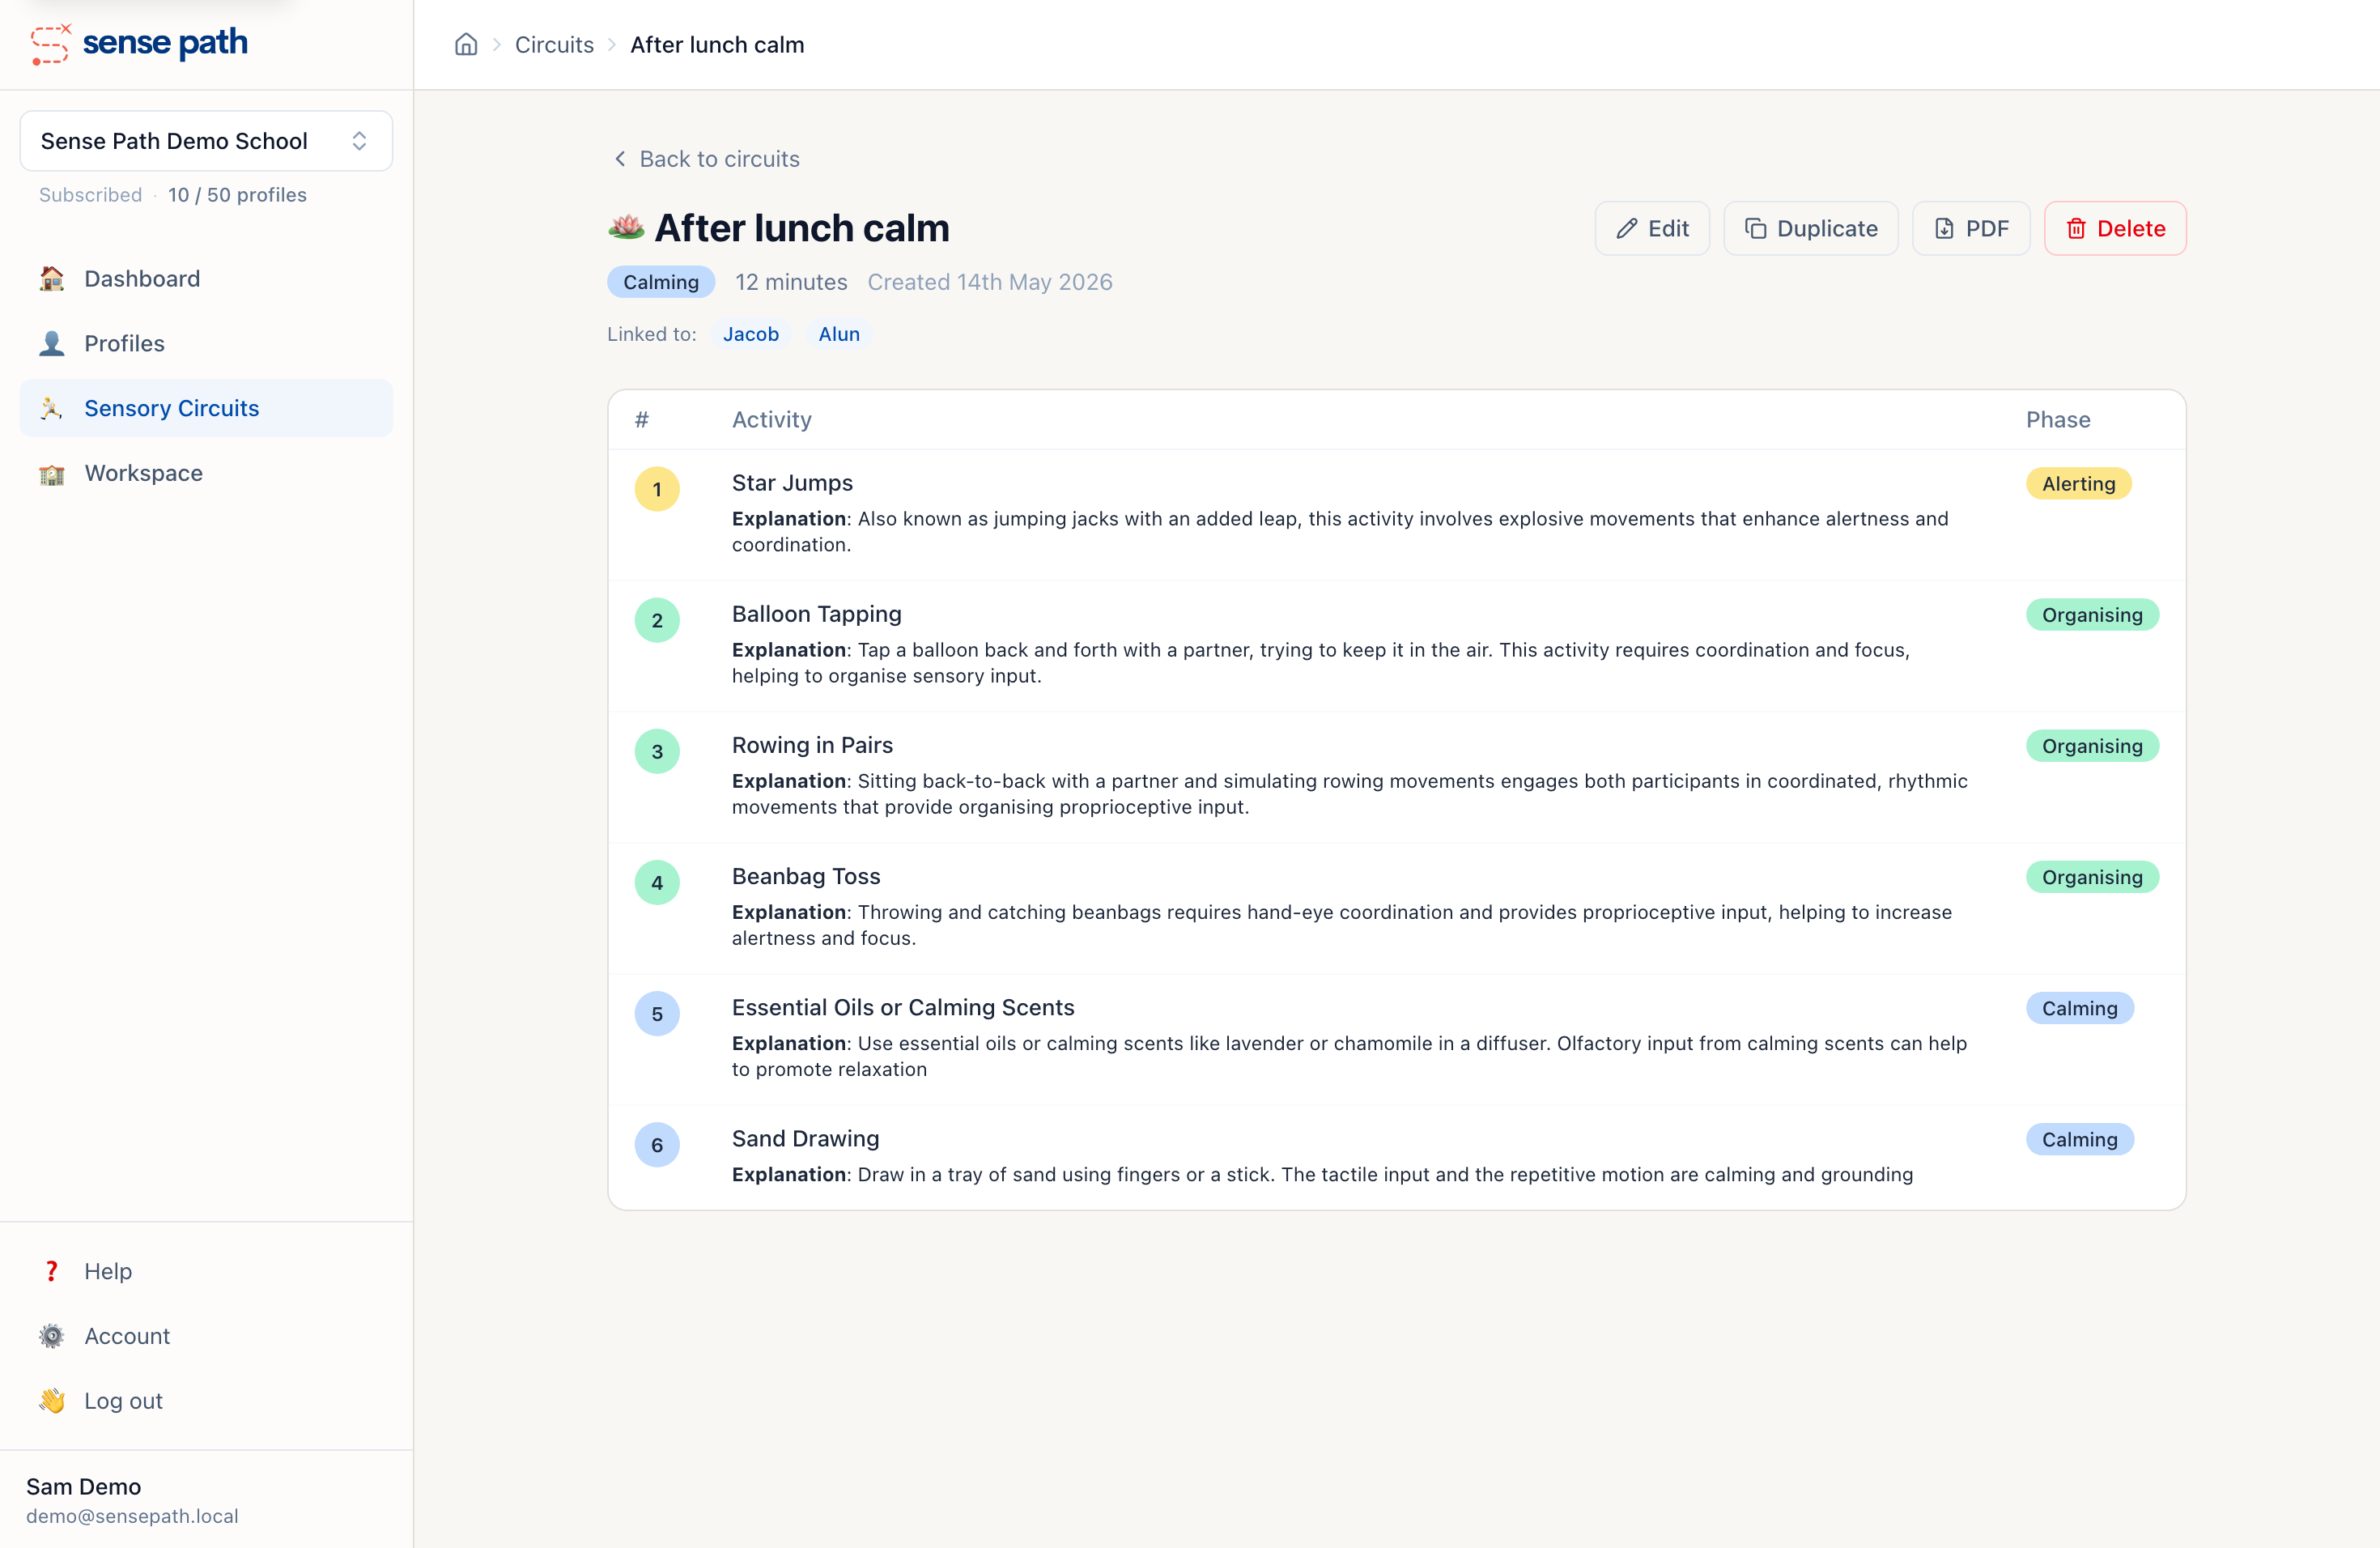Click the Edit button
This screenshot has width=2380, height=1548.
tap(1652, 228)
